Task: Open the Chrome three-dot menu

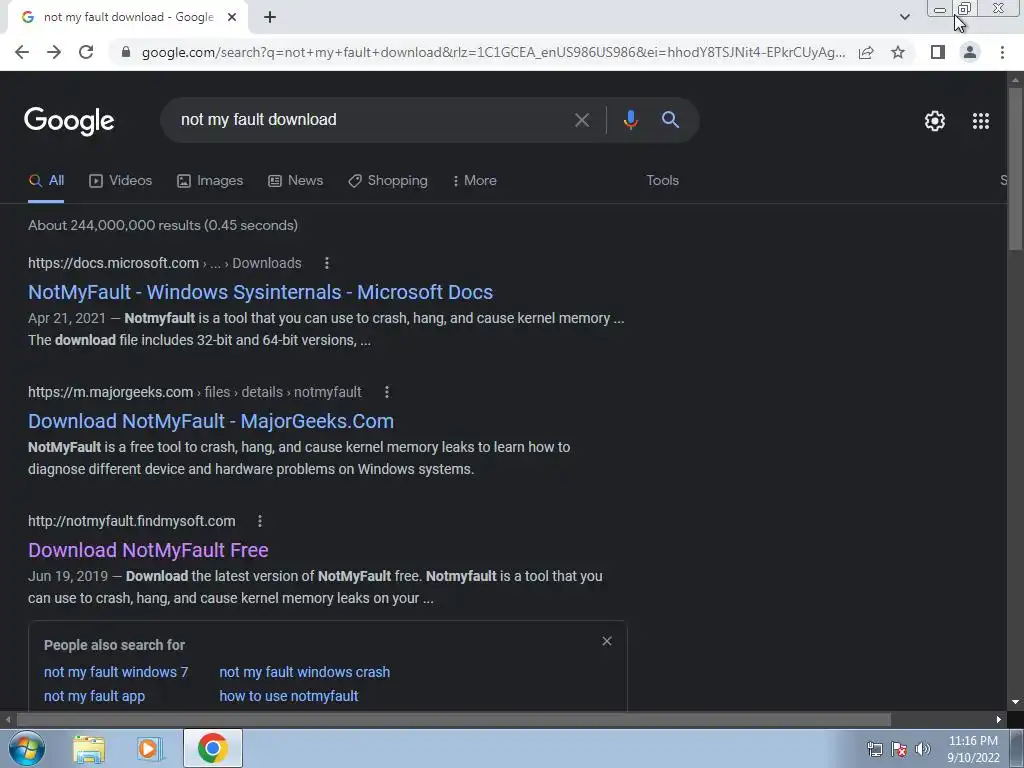Action: pyautogui.click(x=1002, y=52)
